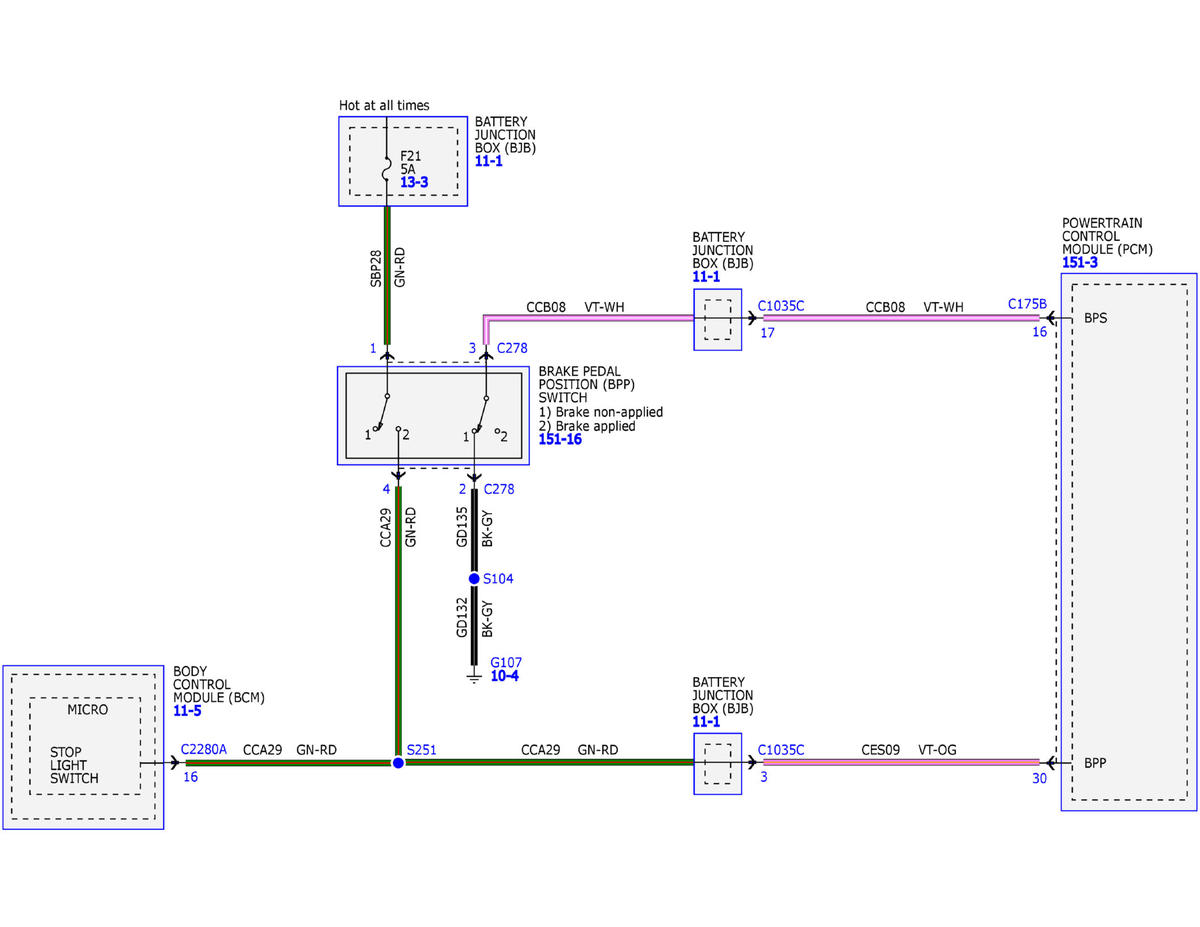Open 11-1 link of BJB on CCB08 circuit
Image resolution: width=1200 pixels, height=927 pixels.
click(x=706, y=277)
